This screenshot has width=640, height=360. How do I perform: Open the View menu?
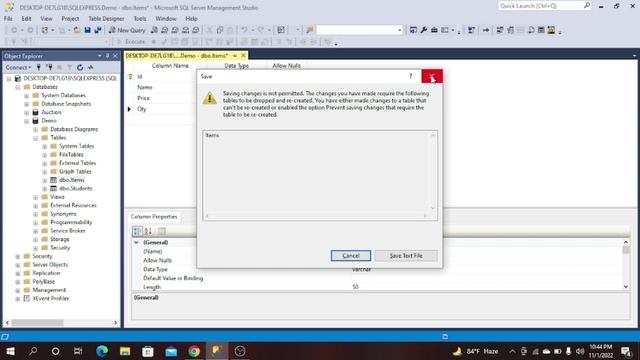point(46,19)
